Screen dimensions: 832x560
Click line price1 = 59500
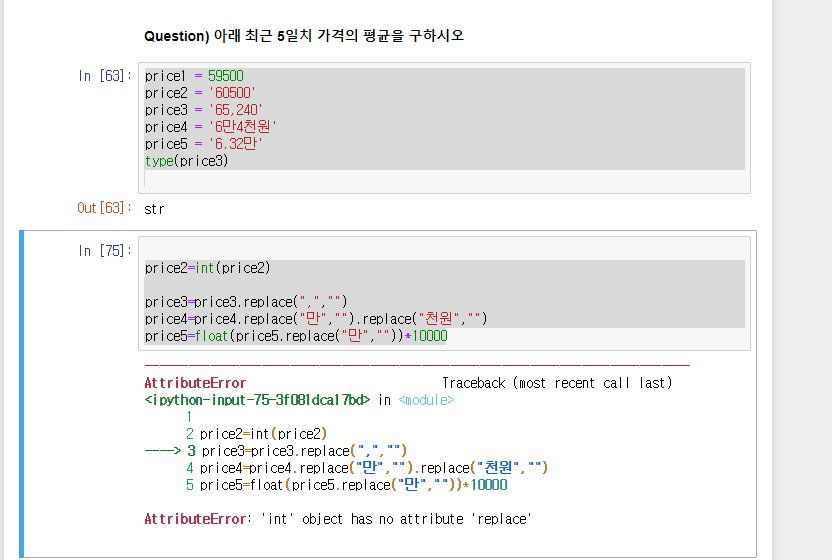(194, 76)
